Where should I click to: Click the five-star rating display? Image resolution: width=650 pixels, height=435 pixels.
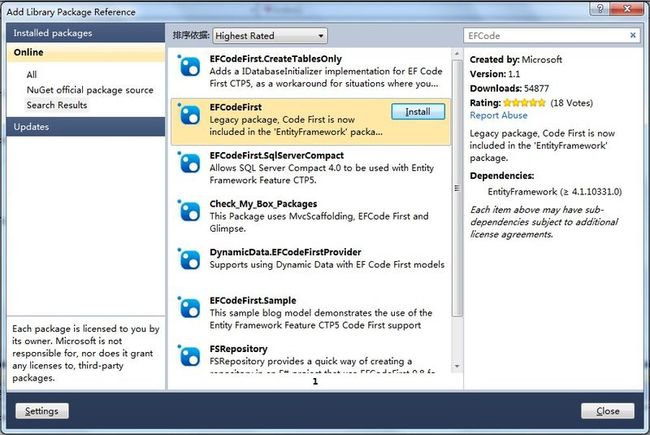click(x=524, y=103)
